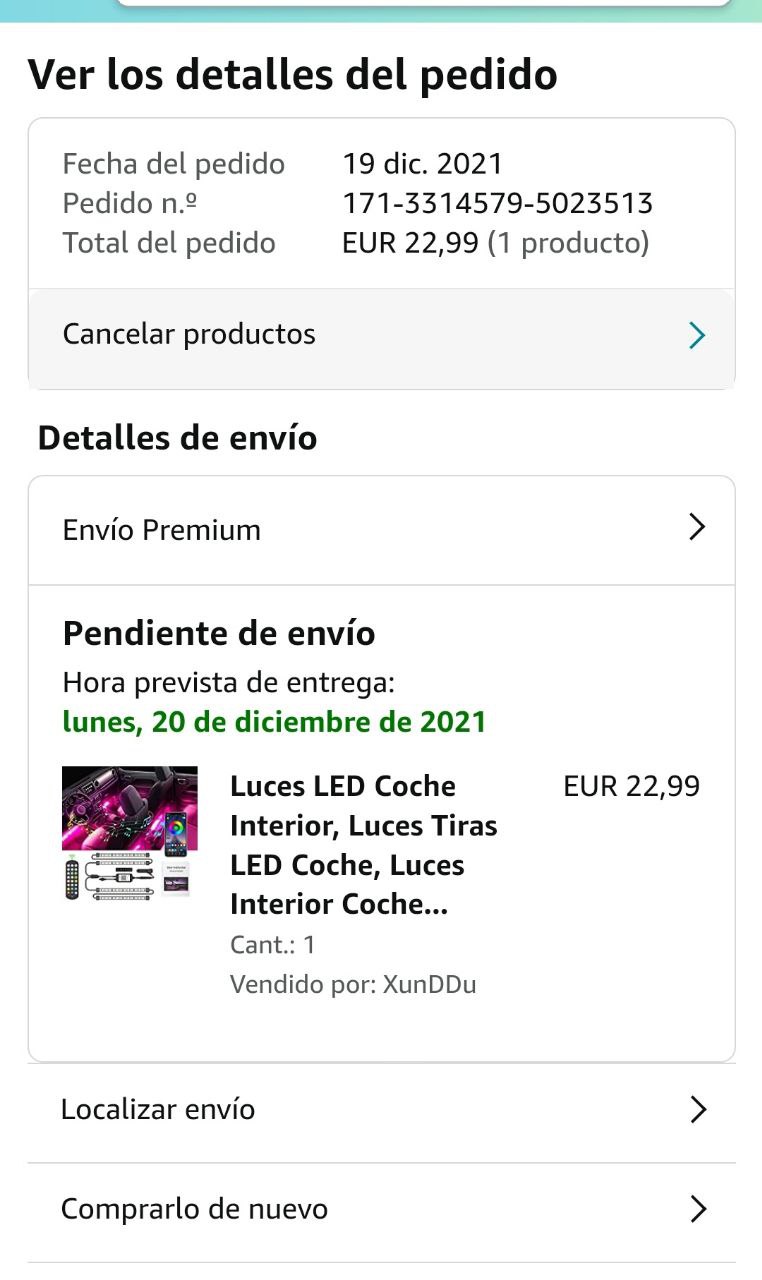The height and width of the screenshot is (1280, 762).
Task: Tap the arrow beside Comprarlo de nuevo
Action: coord(698,1210)
